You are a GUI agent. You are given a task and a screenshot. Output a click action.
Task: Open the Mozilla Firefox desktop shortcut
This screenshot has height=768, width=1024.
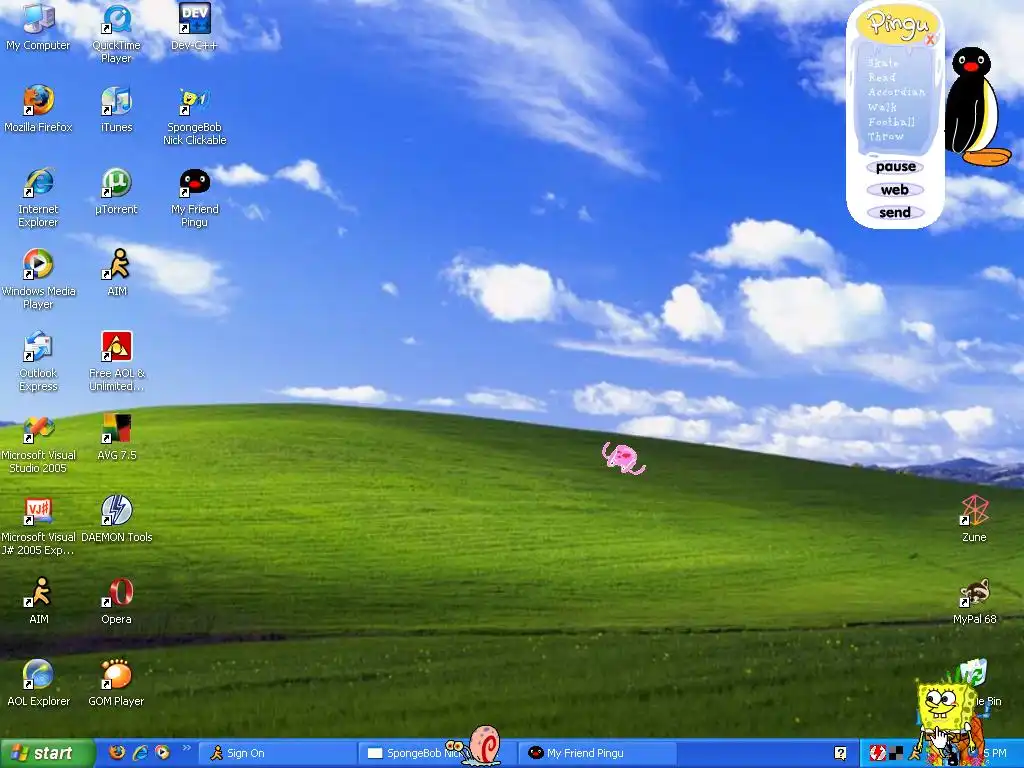38,108
